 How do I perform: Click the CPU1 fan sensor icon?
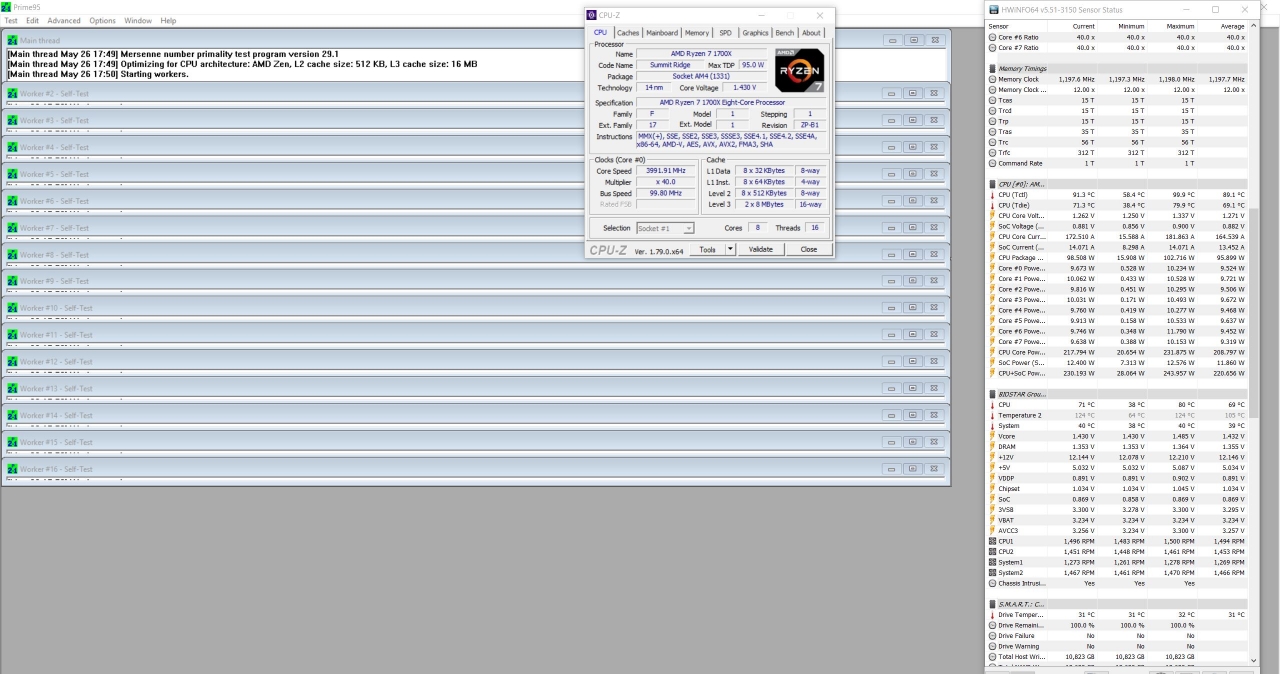[x=992, y=541]
